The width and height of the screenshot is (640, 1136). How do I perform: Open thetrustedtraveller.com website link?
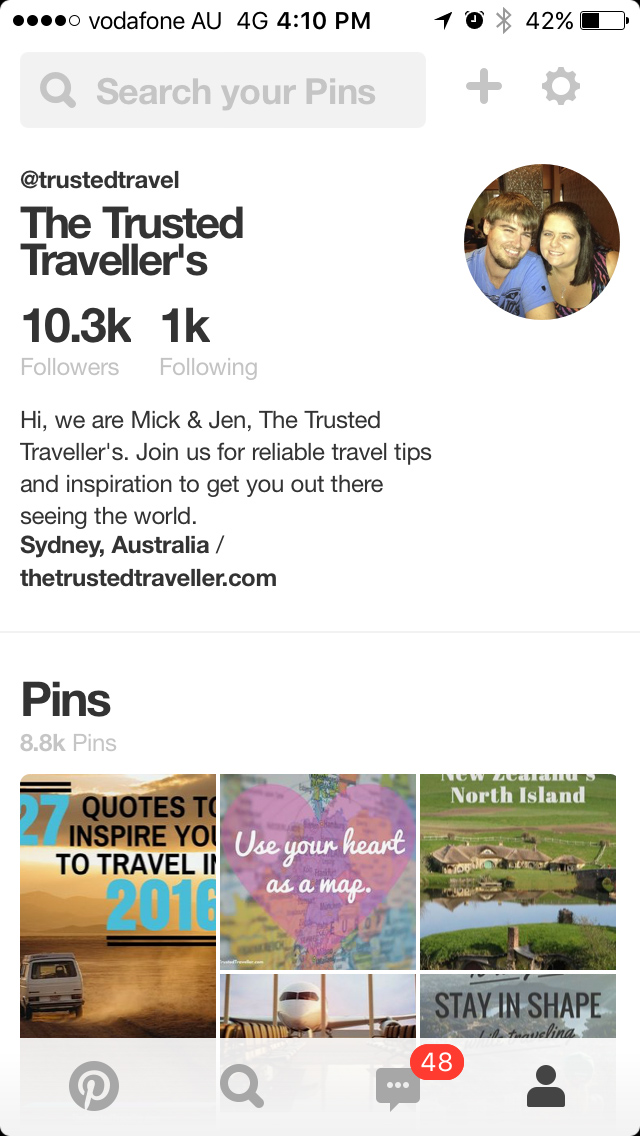(x=148, y=578)
